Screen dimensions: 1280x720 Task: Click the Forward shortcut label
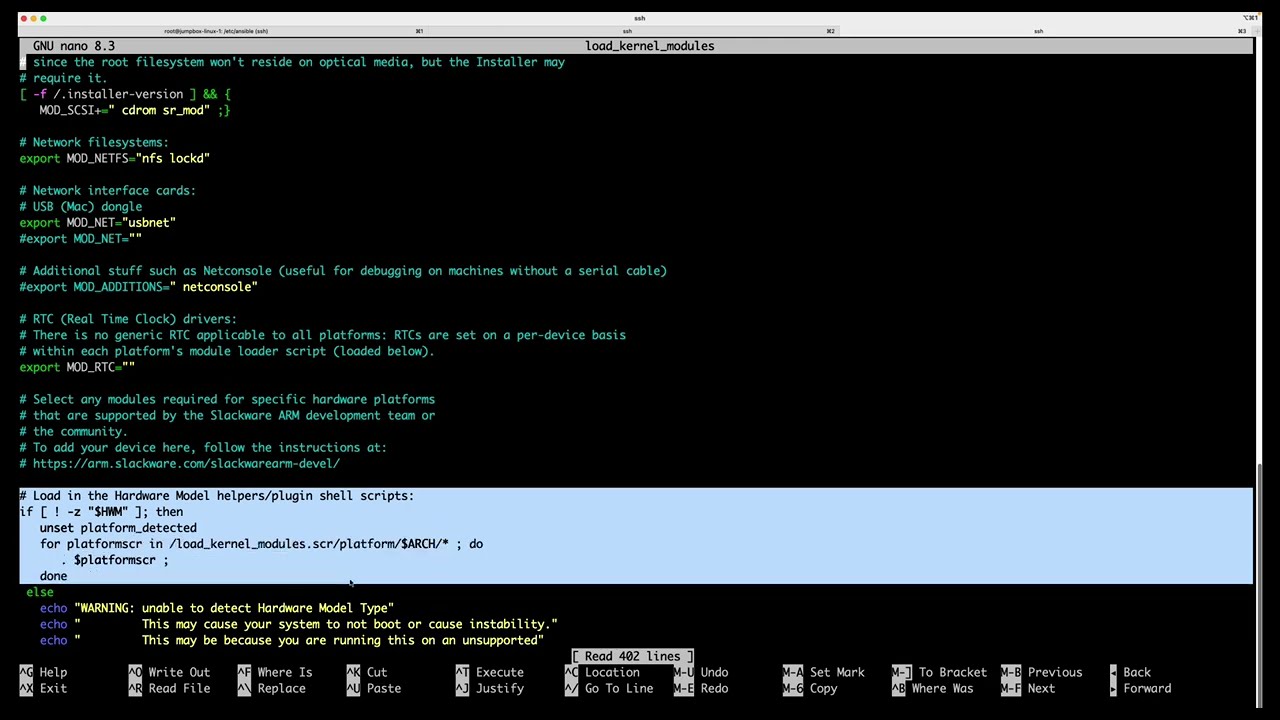tap(1147, 688)
